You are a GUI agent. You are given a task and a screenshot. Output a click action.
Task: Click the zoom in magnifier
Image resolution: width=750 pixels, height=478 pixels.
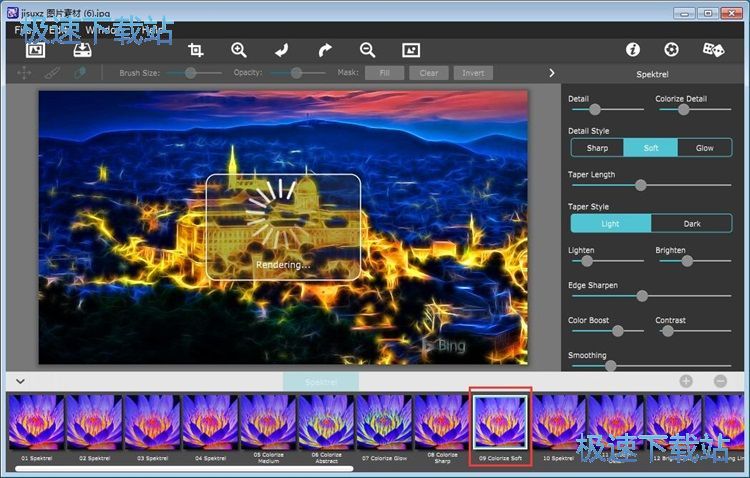click(x=239, y=50)
